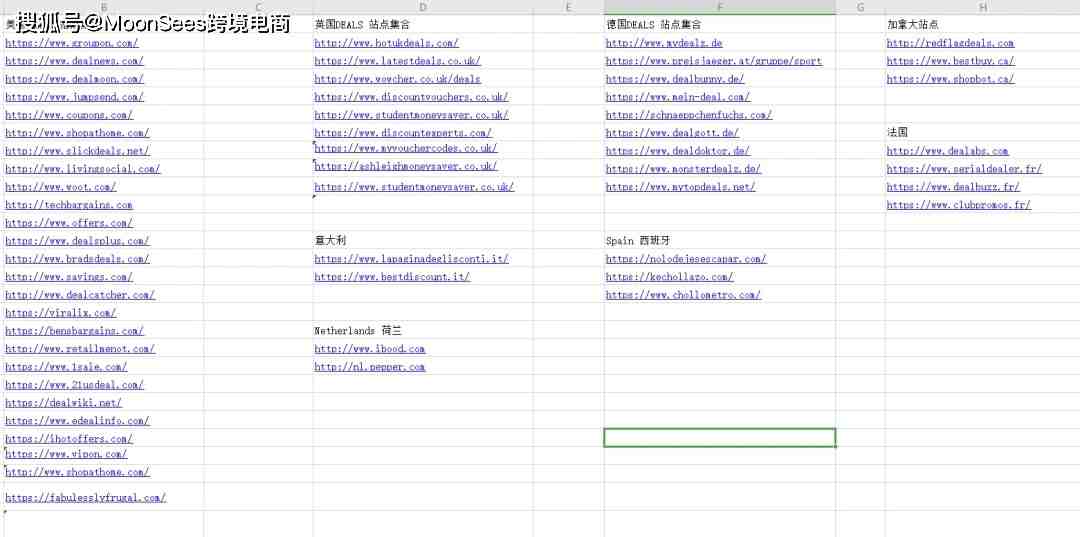Open the techbargains.com link

coord(69,205)
